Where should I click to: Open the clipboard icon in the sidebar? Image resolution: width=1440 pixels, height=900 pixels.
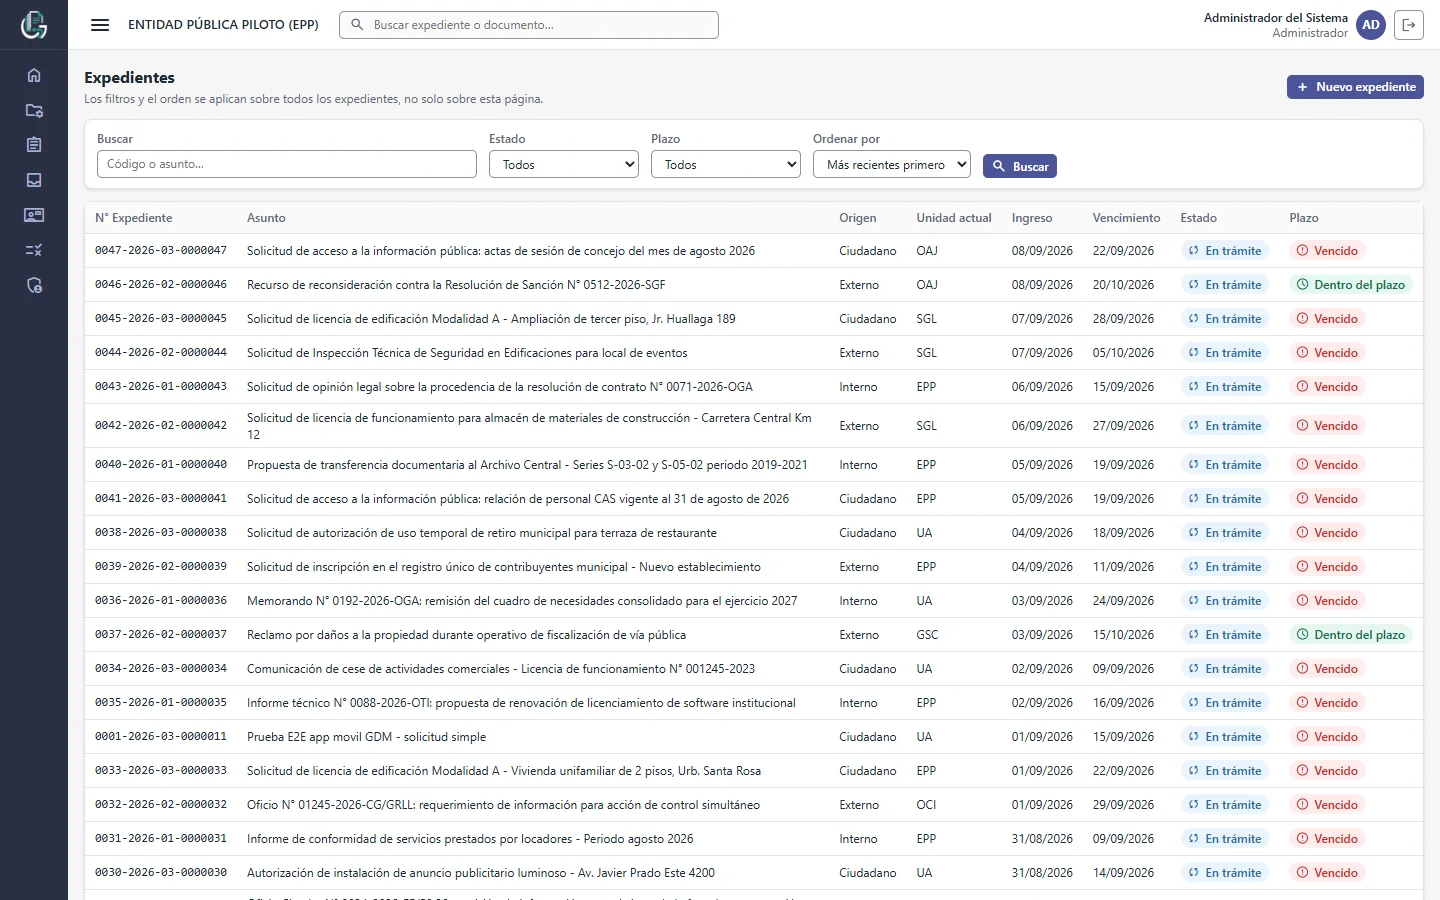click(34, 145)
